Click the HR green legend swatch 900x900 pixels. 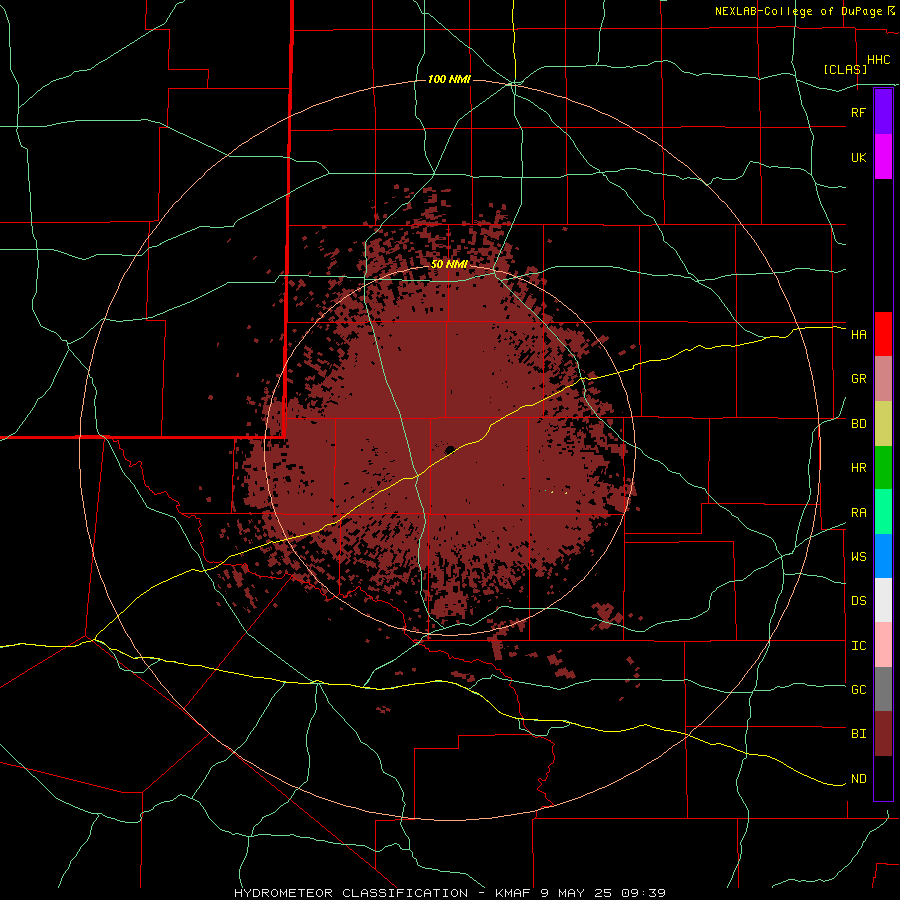883,468
